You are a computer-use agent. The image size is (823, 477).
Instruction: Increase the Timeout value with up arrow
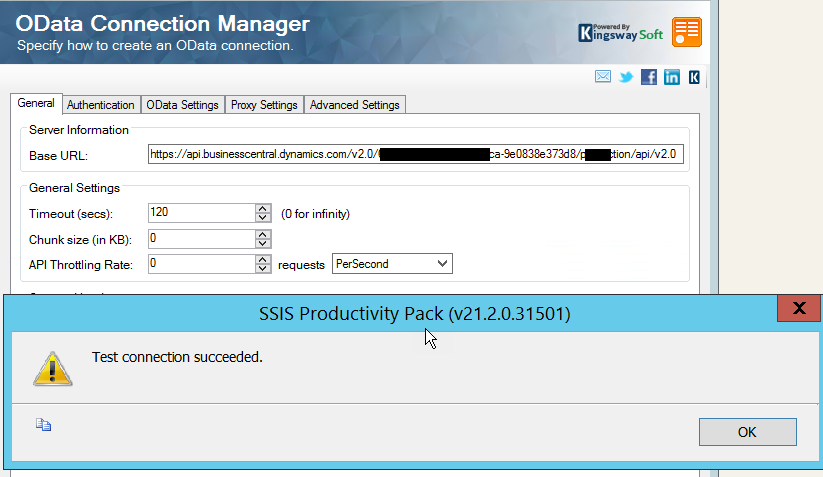263,208
